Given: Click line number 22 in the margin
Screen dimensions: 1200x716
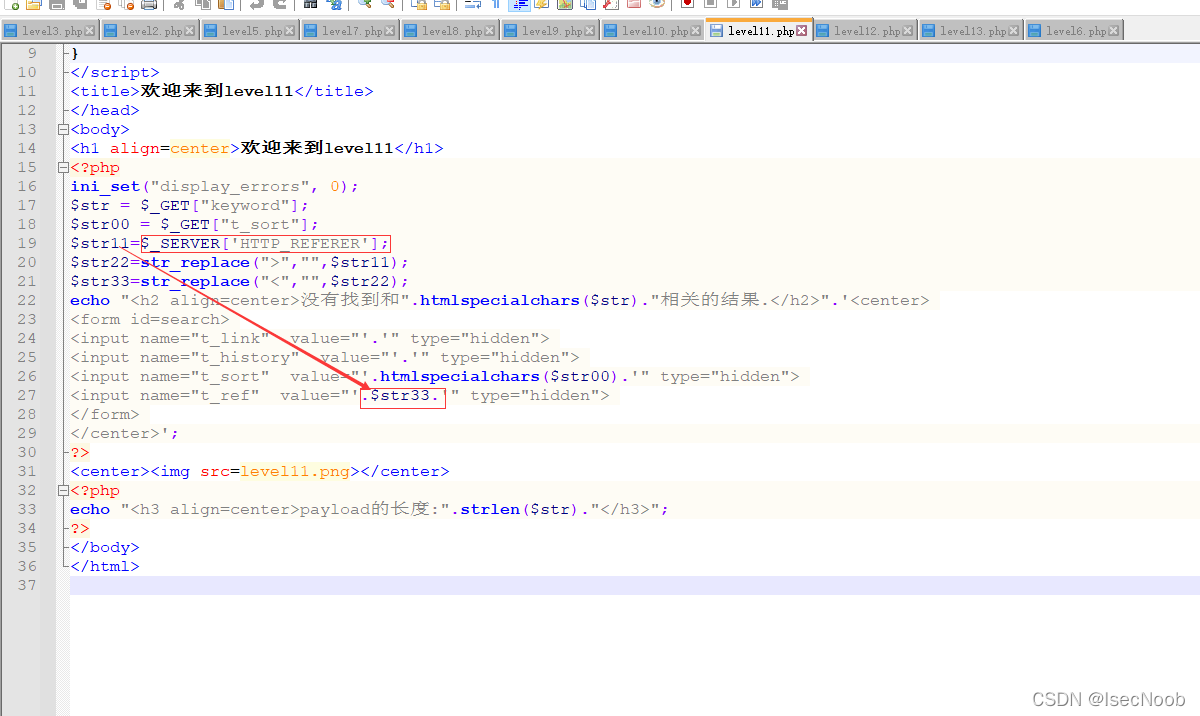Looking at the screenshot, I should coord(27,300).
